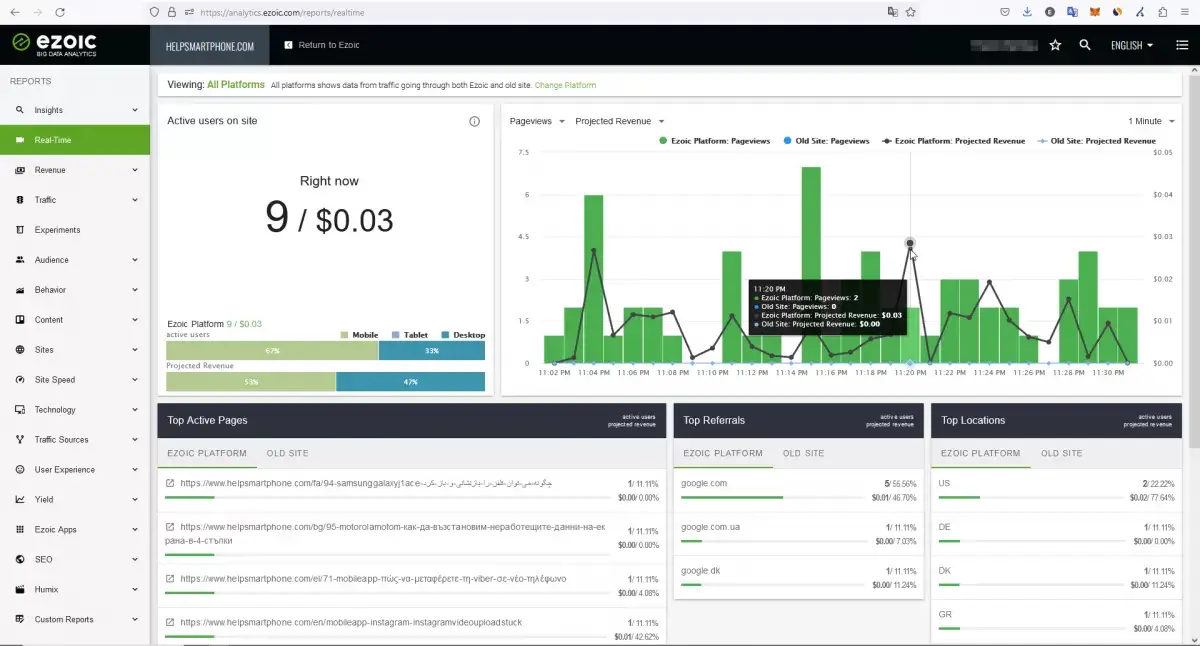This screenshot has height=646, width=1200.
Task: Click Return to Ezoic link
Action: pos(321,45)
